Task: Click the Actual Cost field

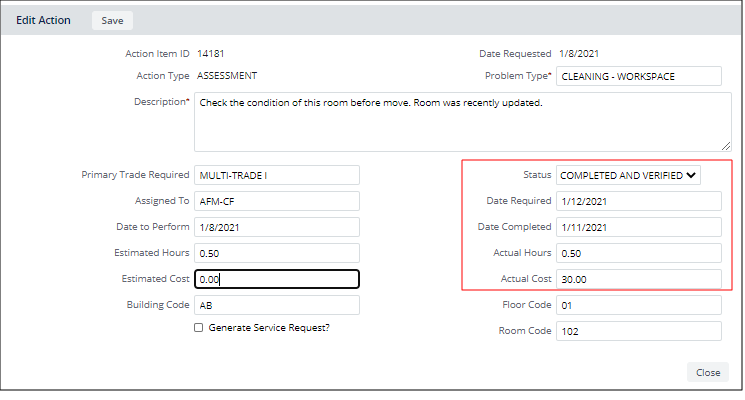Action: coord(638,279)
